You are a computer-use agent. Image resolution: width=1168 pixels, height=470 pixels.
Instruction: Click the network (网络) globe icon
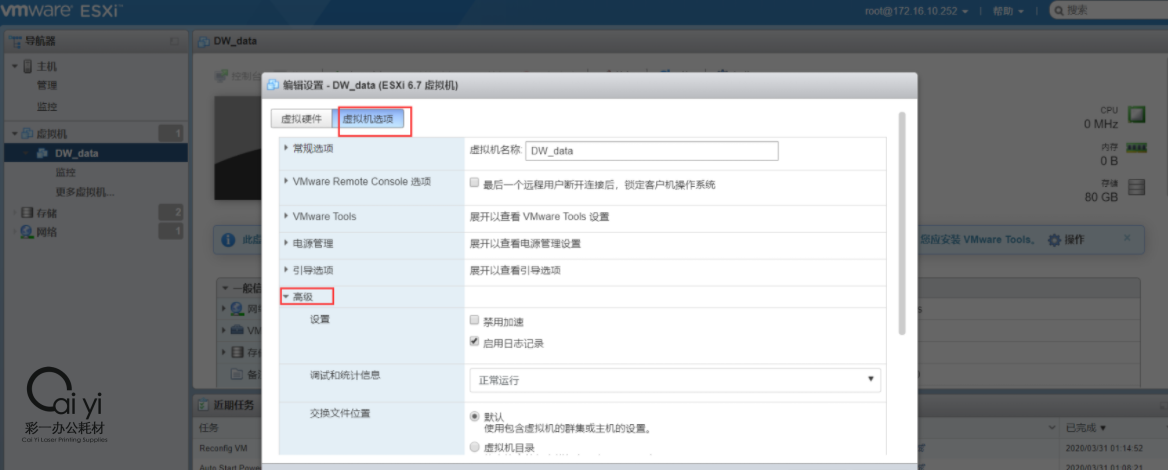pyautogui.click(x=26, y=232)
